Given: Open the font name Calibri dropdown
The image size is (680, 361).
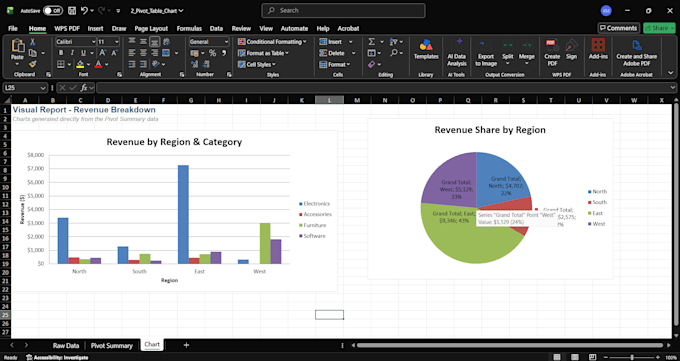Looking at the screenshot, I should tap(76, 42).
